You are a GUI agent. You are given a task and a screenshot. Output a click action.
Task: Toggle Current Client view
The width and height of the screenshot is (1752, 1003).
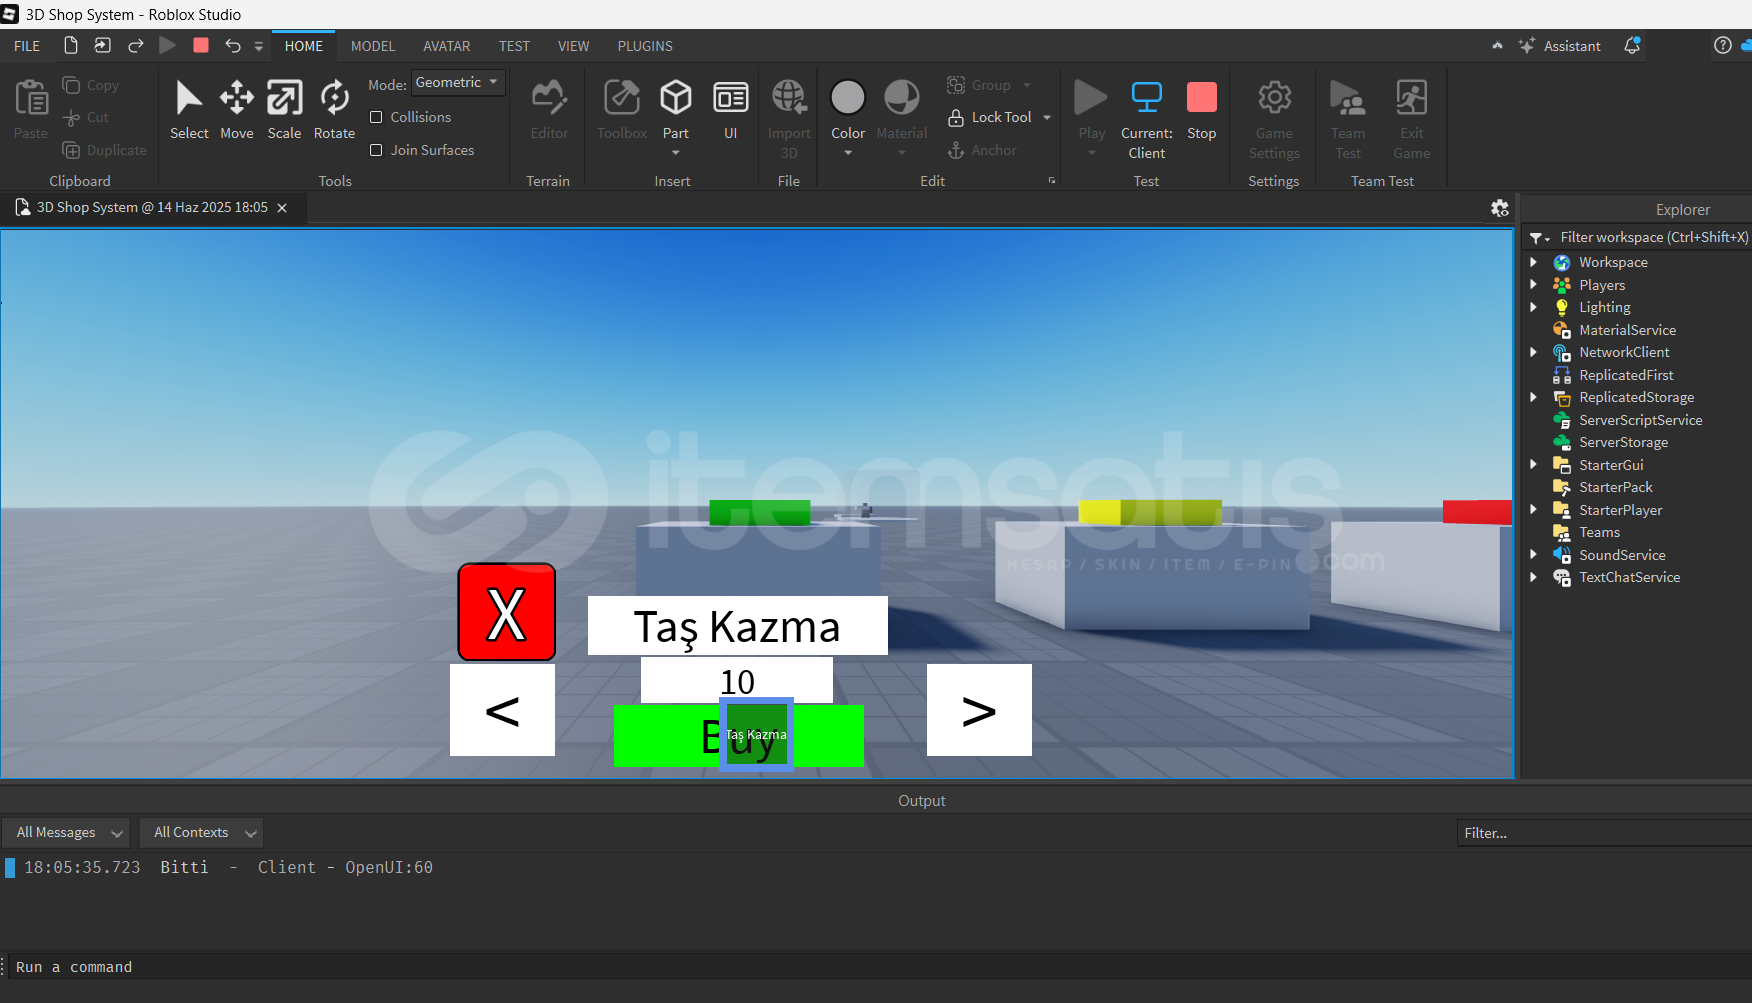(x=1146, y=98)
